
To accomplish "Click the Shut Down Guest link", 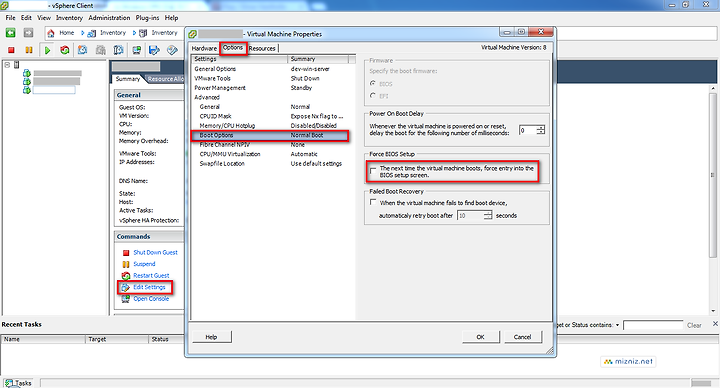I will (x=155, y=253).
